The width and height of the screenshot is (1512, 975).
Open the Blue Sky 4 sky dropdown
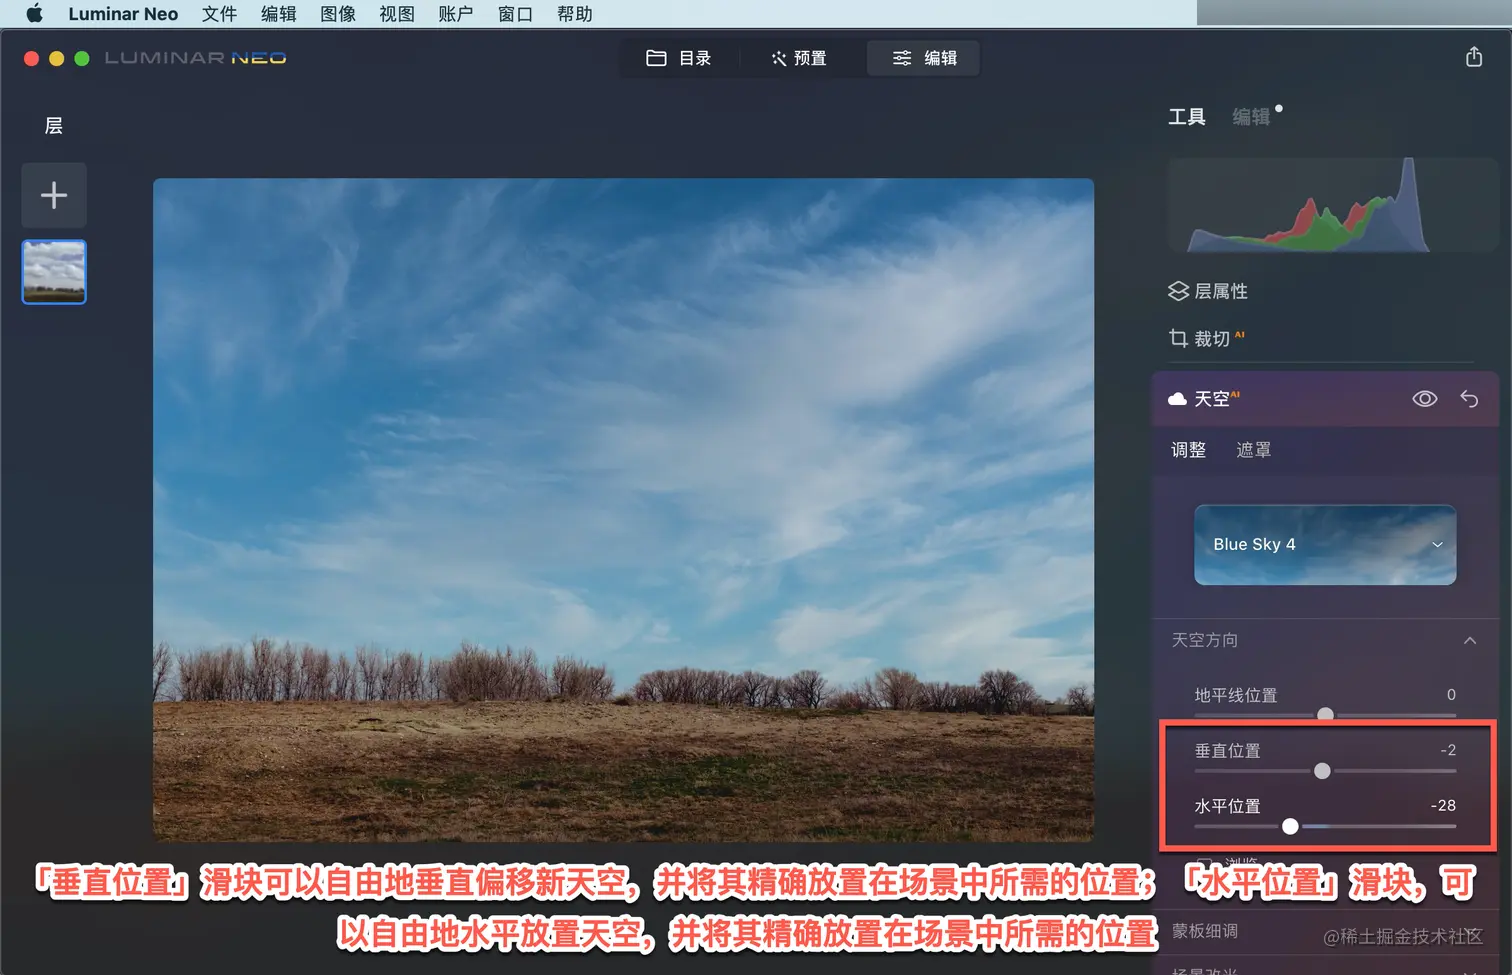1325,545
